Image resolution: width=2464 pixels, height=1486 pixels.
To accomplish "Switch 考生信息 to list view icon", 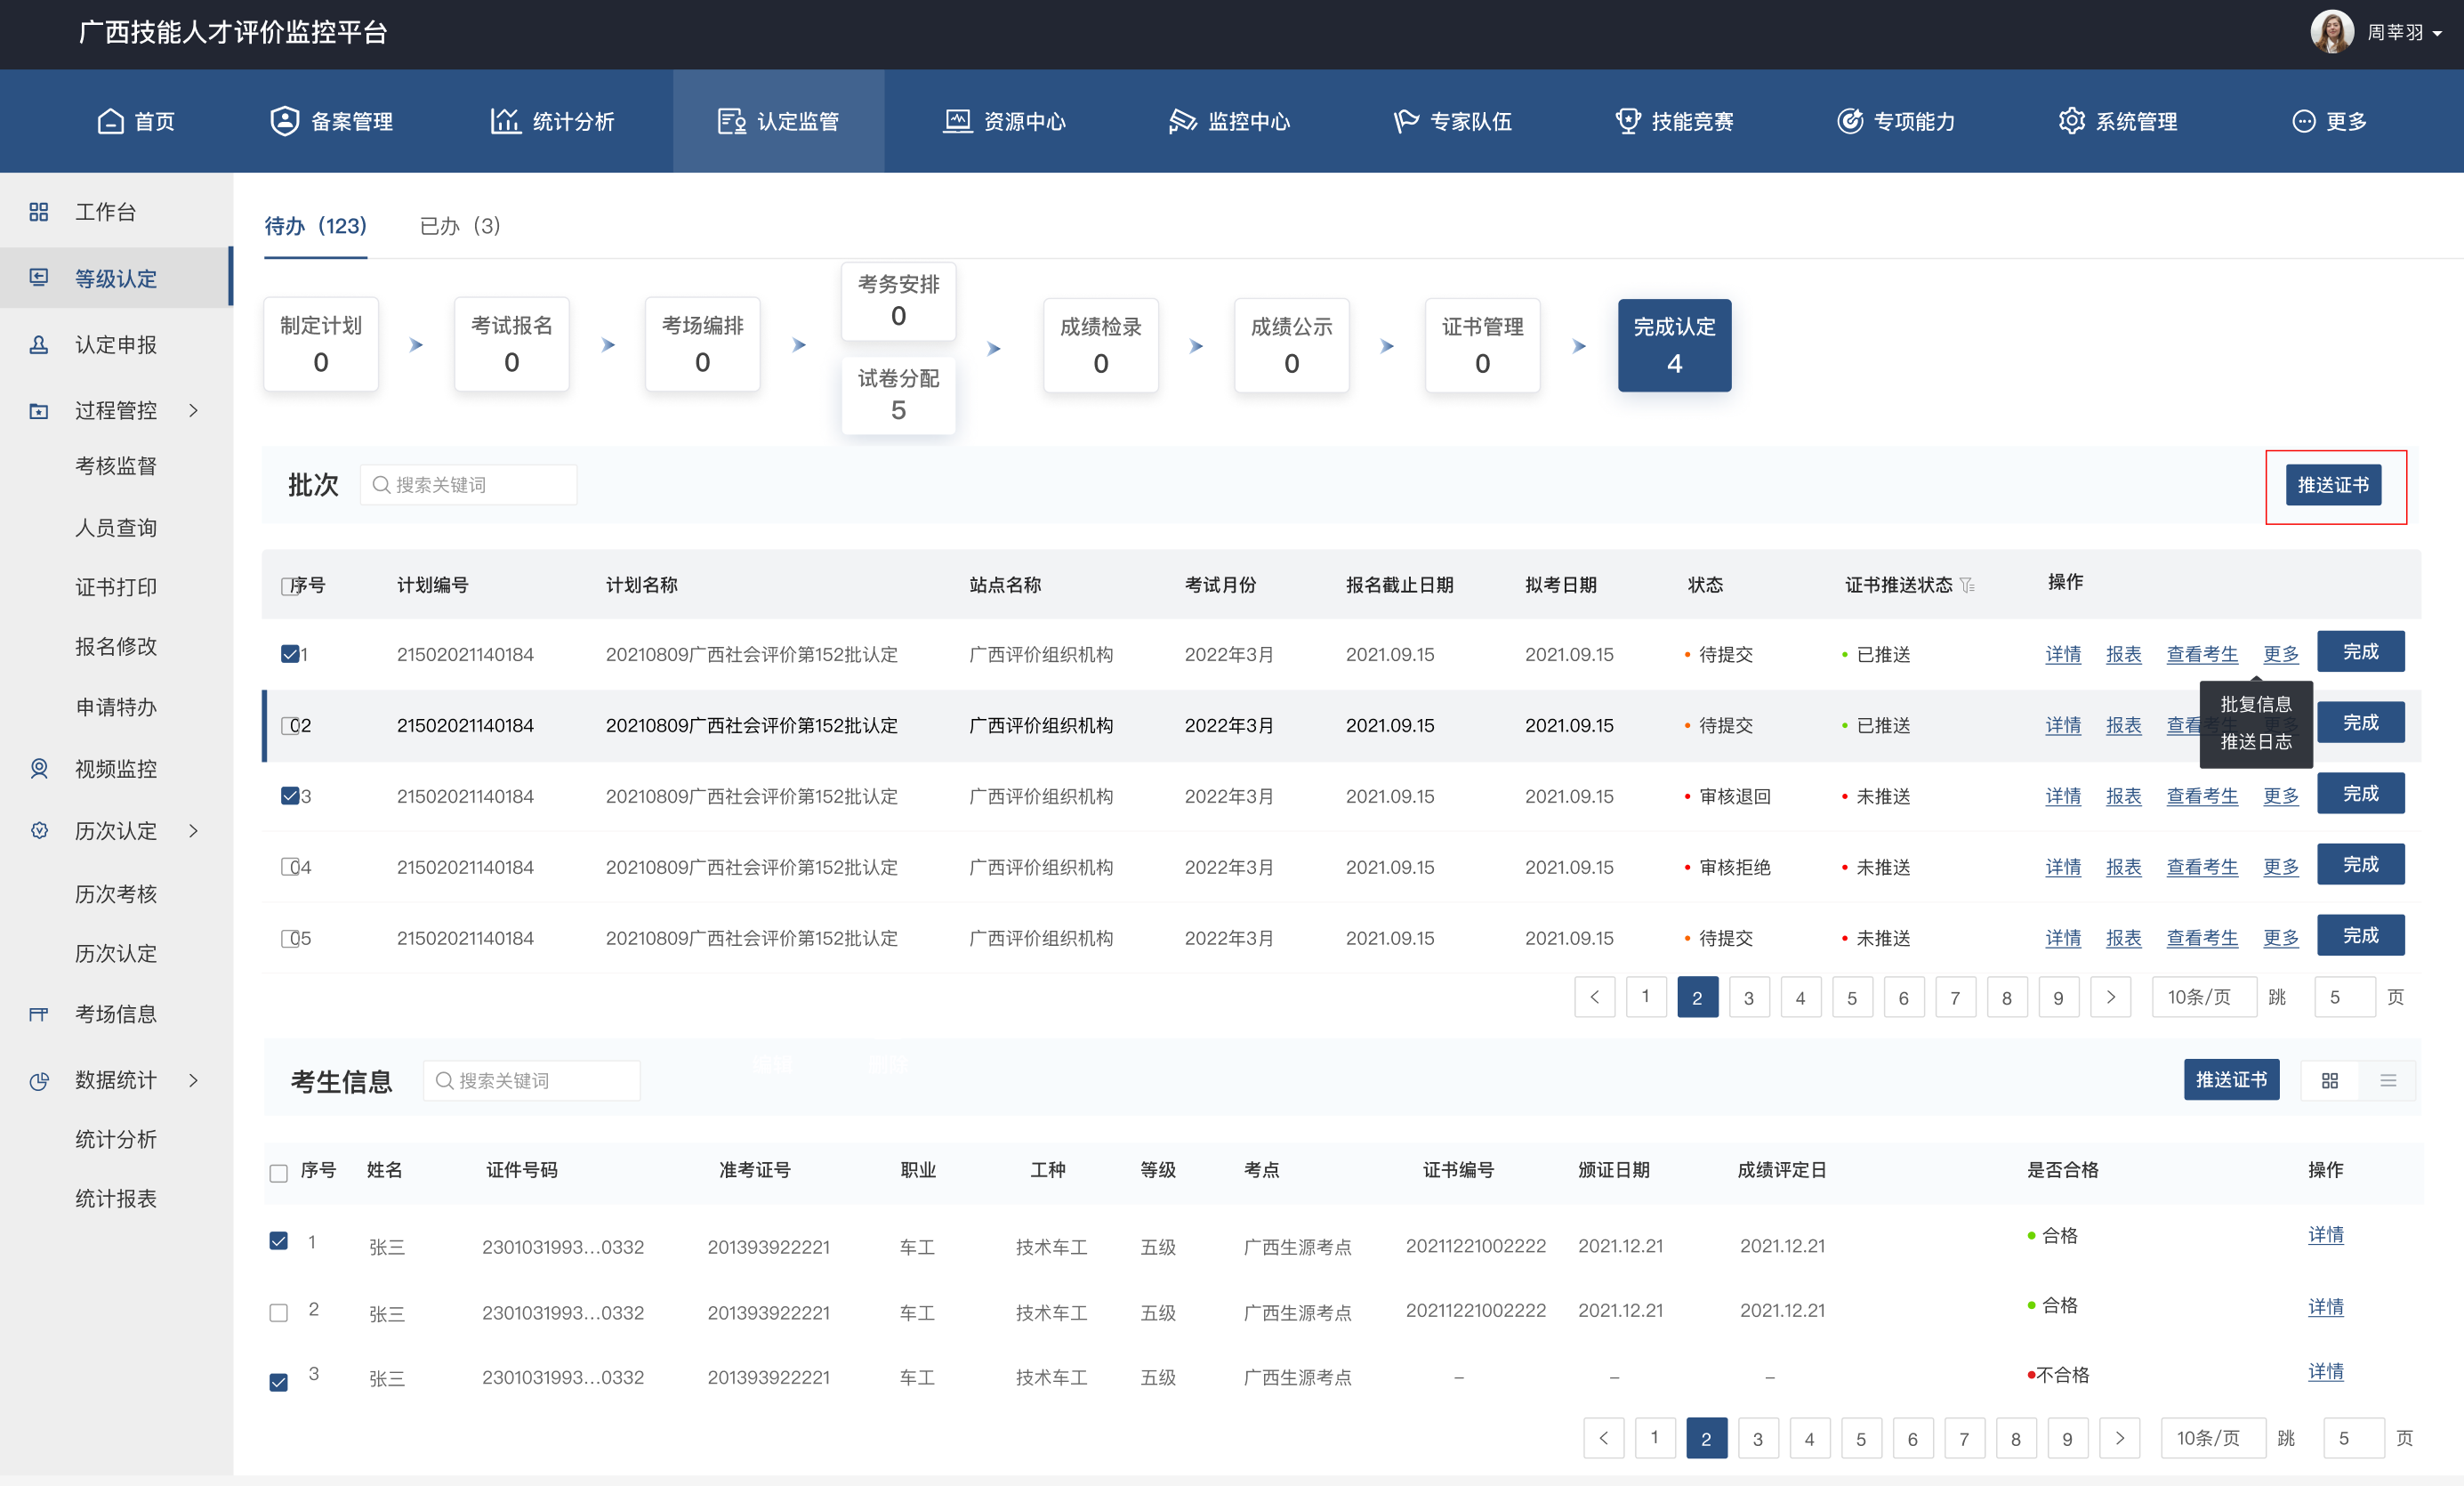I will [x=2388, y=1080].
